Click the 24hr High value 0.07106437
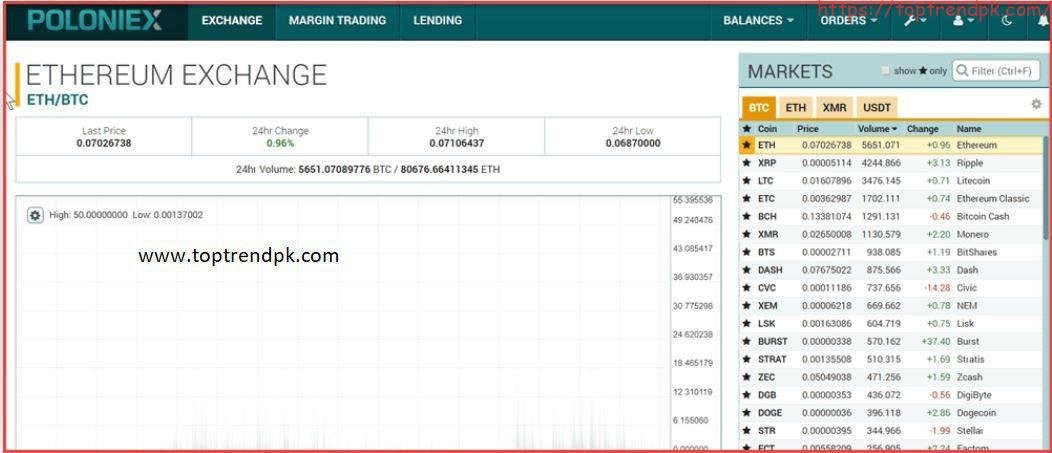The image size is (1052, 453). [x=457, y=143]
